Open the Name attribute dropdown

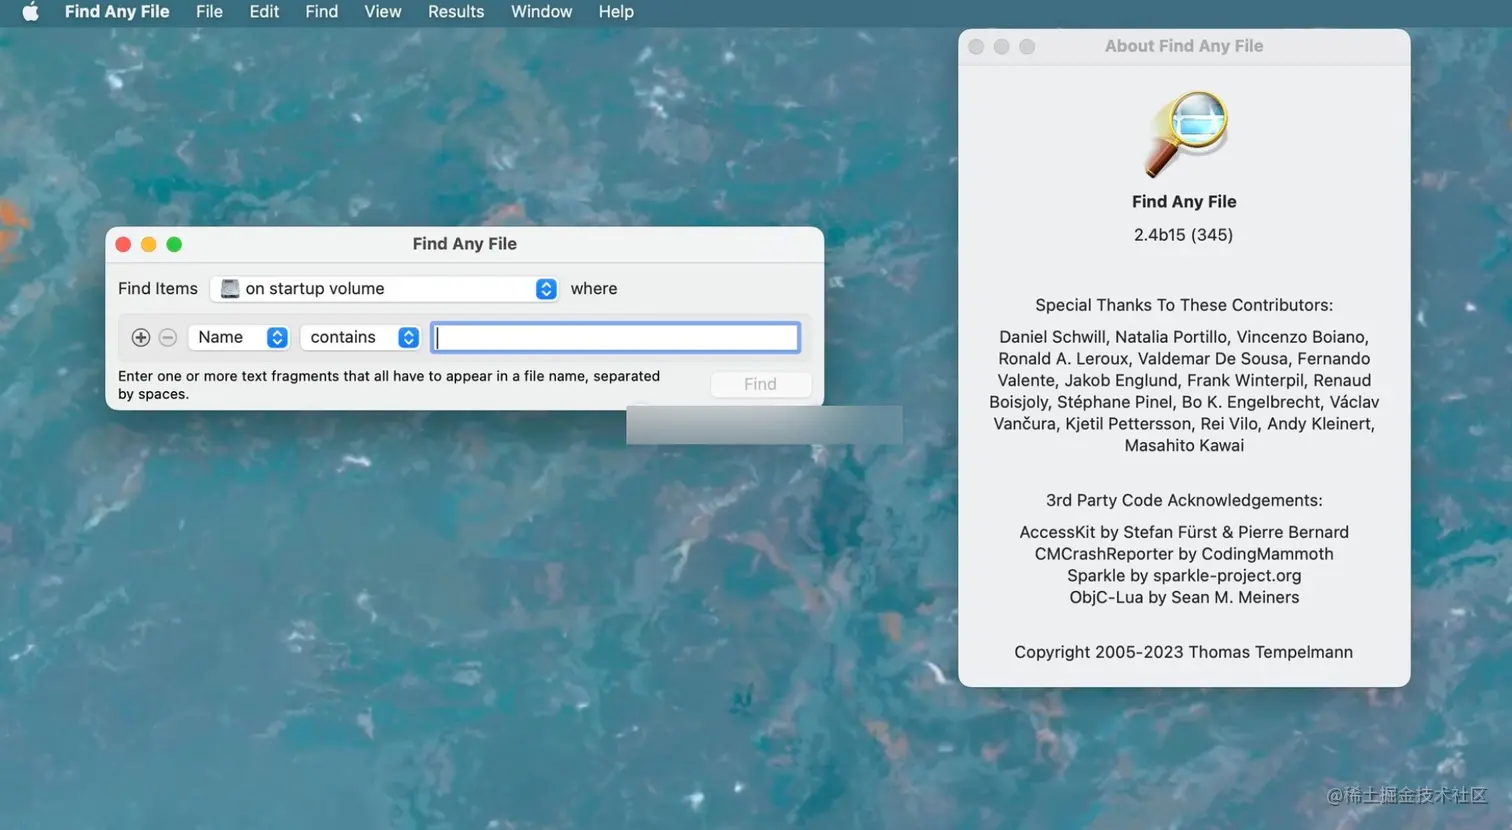tap(239, 338)
